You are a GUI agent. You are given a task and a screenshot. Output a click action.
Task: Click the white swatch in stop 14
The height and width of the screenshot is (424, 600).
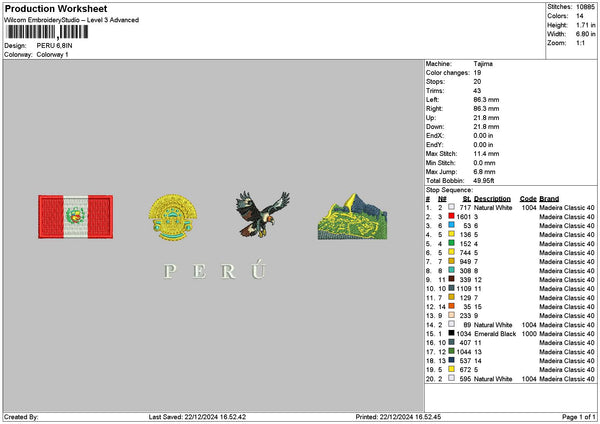tap(452, 324)
